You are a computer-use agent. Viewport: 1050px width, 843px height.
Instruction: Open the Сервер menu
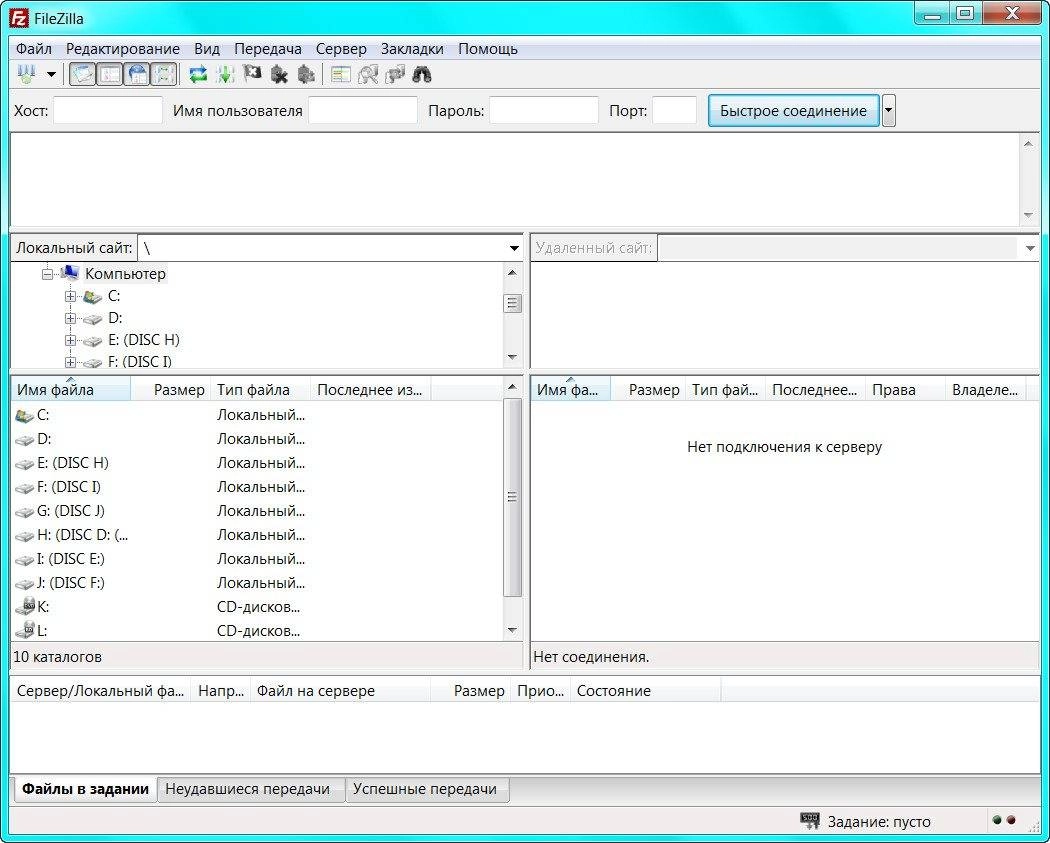341,49
